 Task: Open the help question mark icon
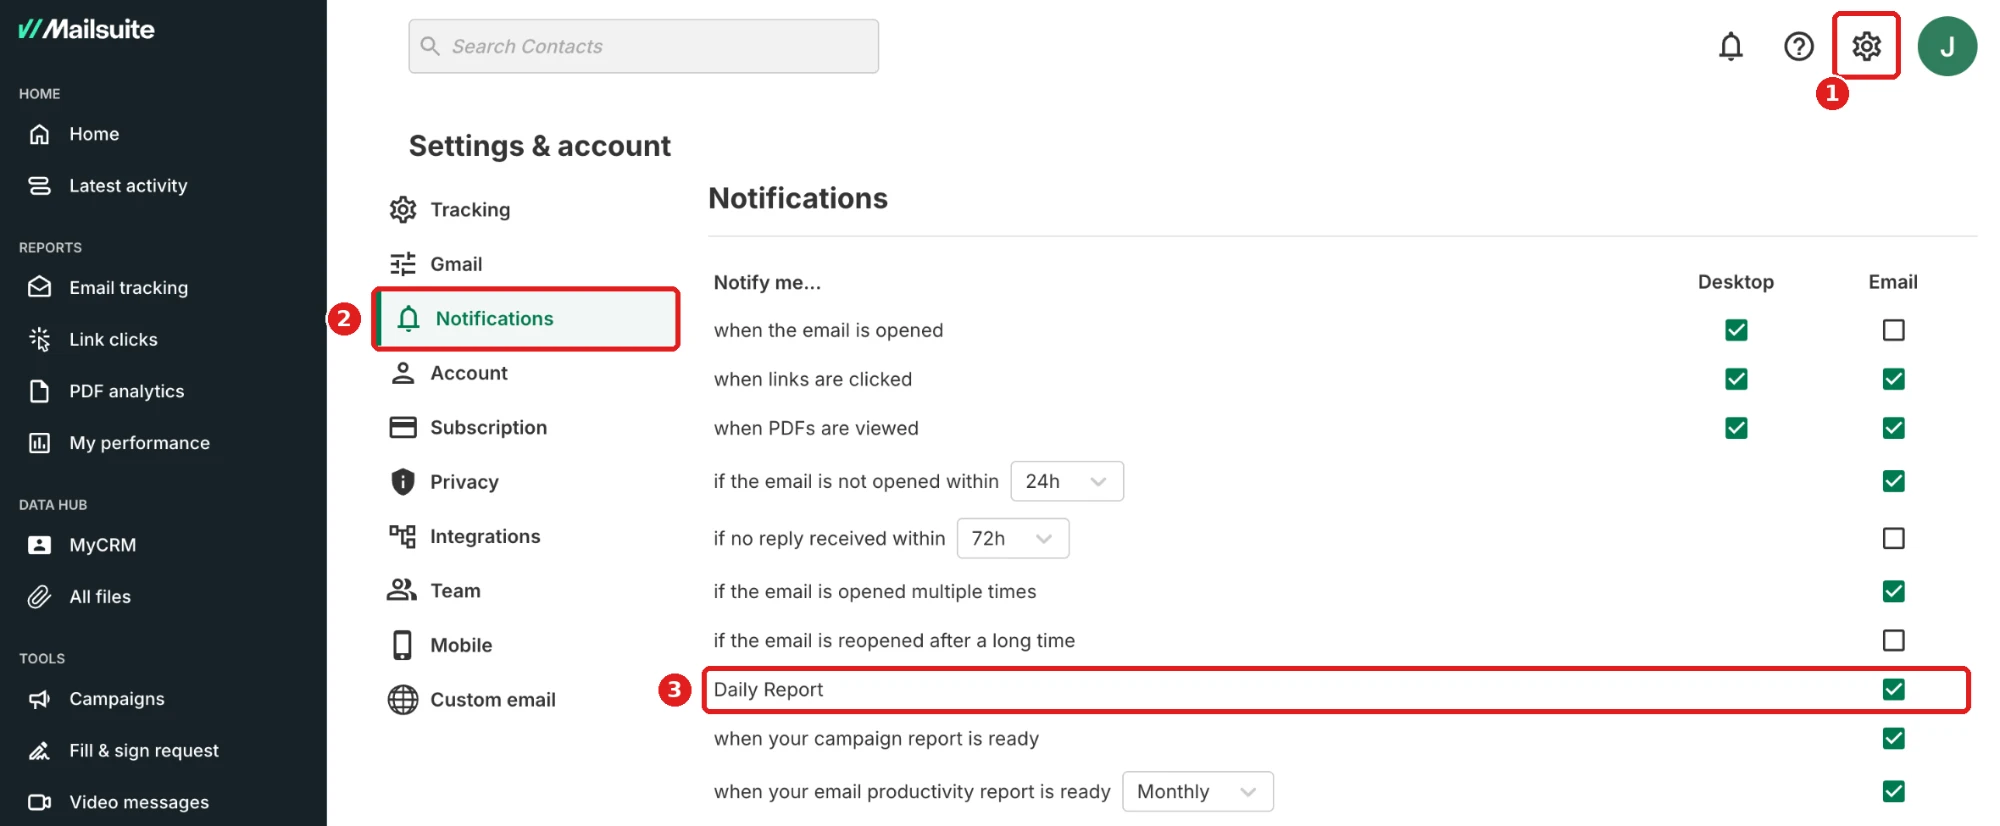[x=1799, y=46]
